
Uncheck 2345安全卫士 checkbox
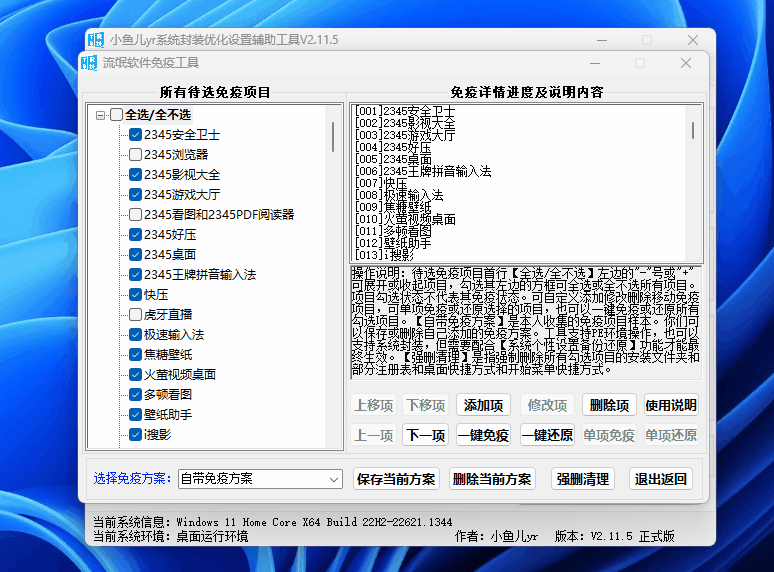click(x=135, y=135)
